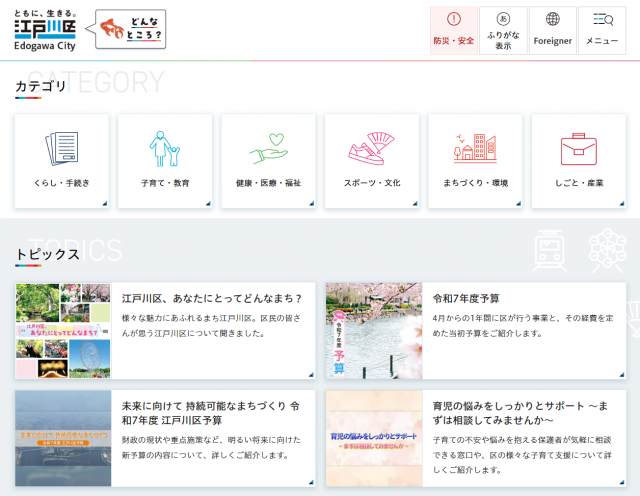This screenshot has height=496, width=640.
Task: Click the 江戸川区 collage thumbnail
Action: point(63,331)
